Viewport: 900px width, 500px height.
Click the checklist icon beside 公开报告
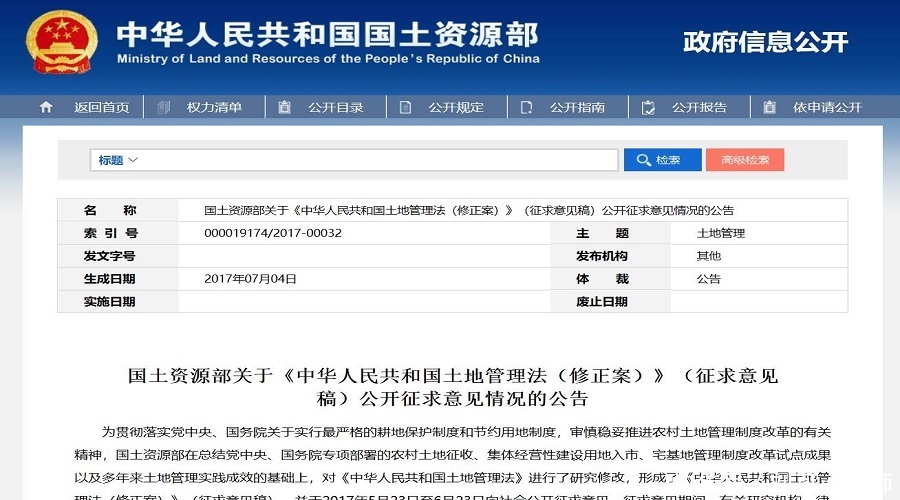click(648, 107)
